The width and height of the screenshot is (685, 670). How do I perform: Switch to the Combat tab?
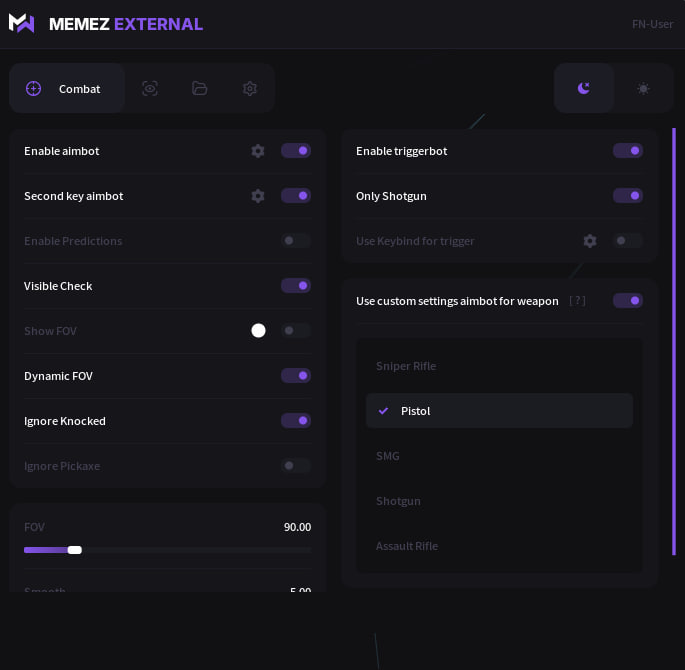[67, 88]
